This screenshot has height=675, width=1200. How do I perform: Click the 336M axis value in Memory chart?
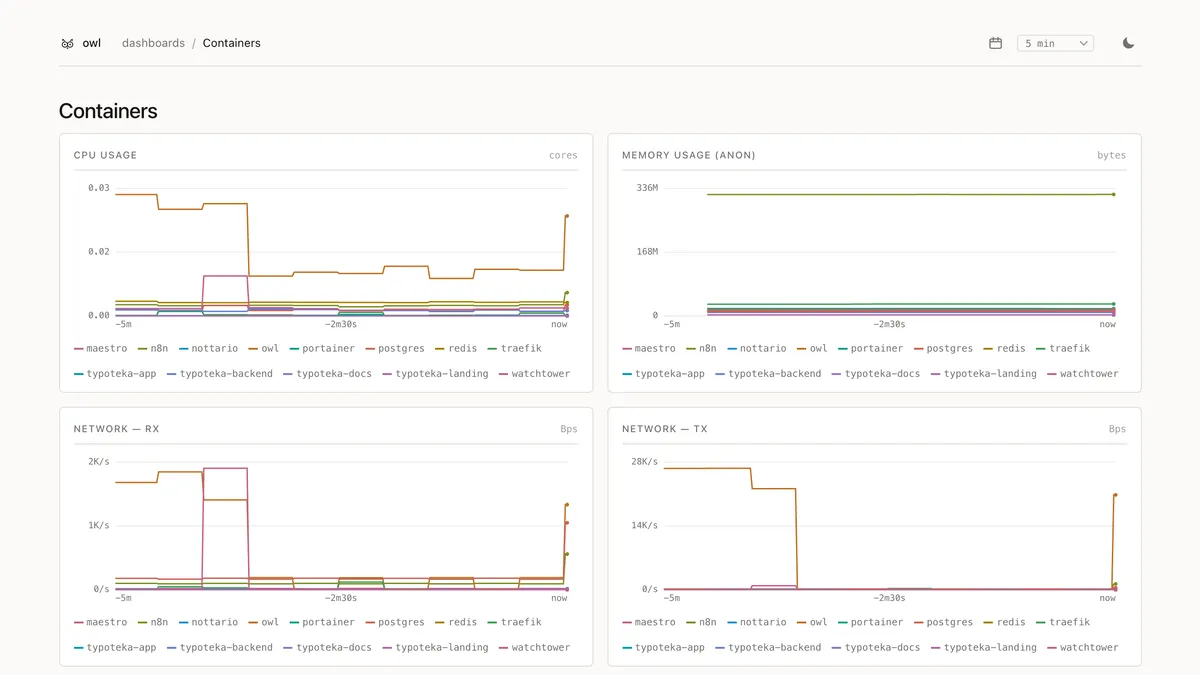tap(647, 188)
